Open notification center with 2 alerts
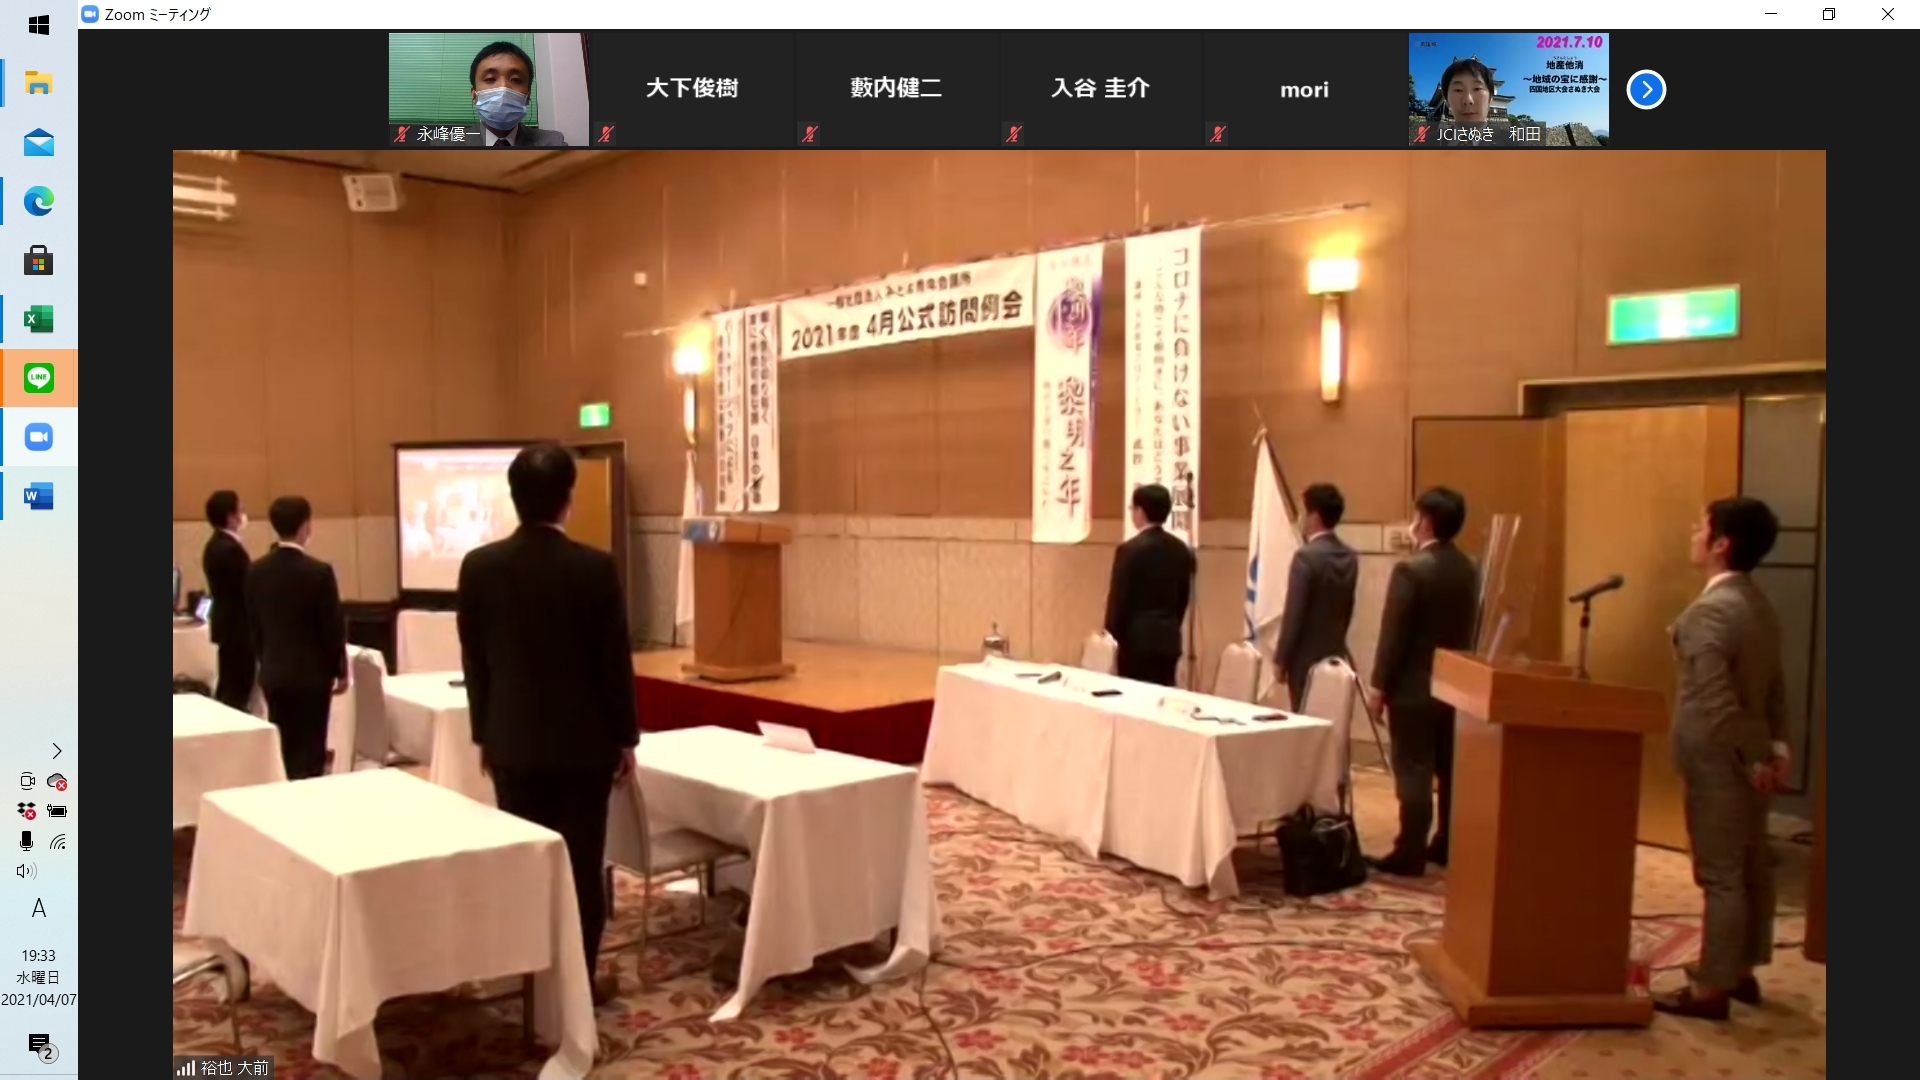Image resolution: width=1920 pixels, height=1080 pixels. point(41,1046)
